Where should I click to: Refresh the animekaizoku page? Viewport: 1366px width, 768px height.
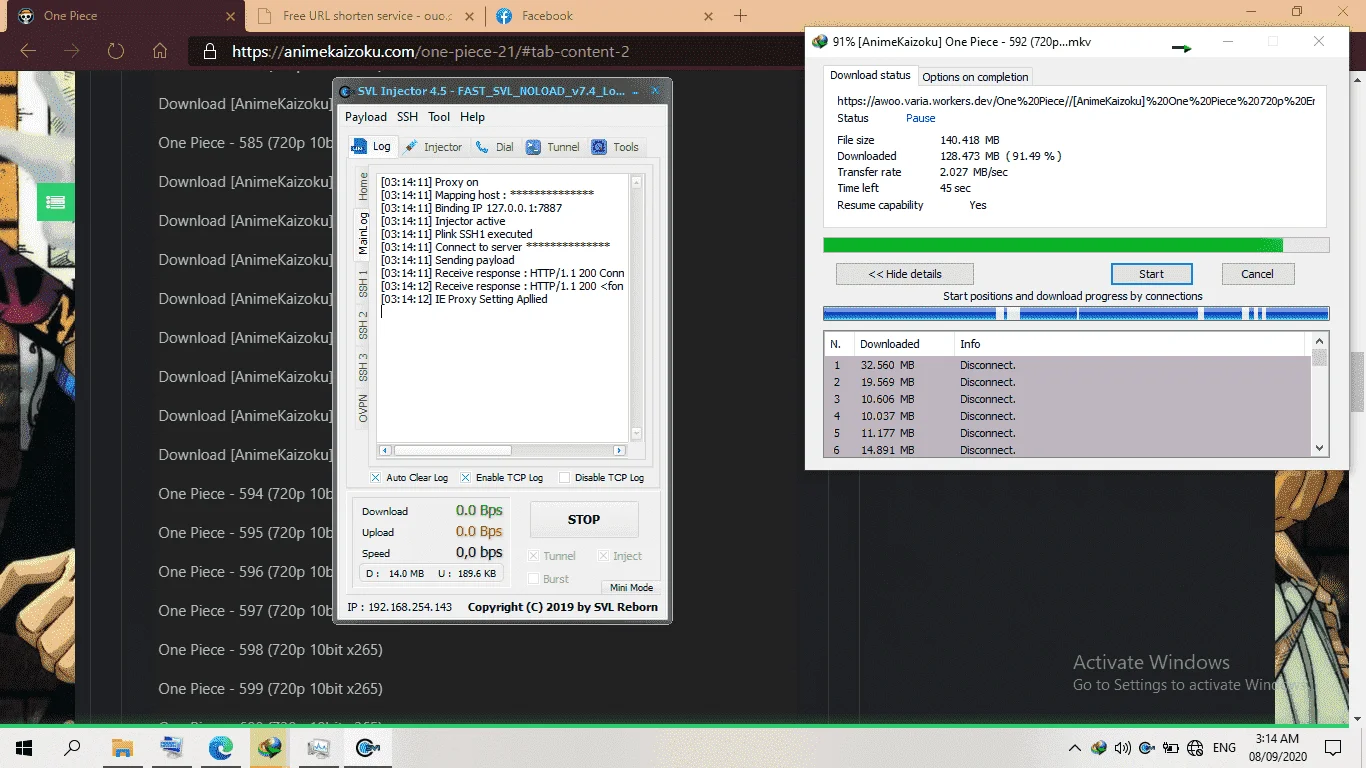(x=116, y=51)
